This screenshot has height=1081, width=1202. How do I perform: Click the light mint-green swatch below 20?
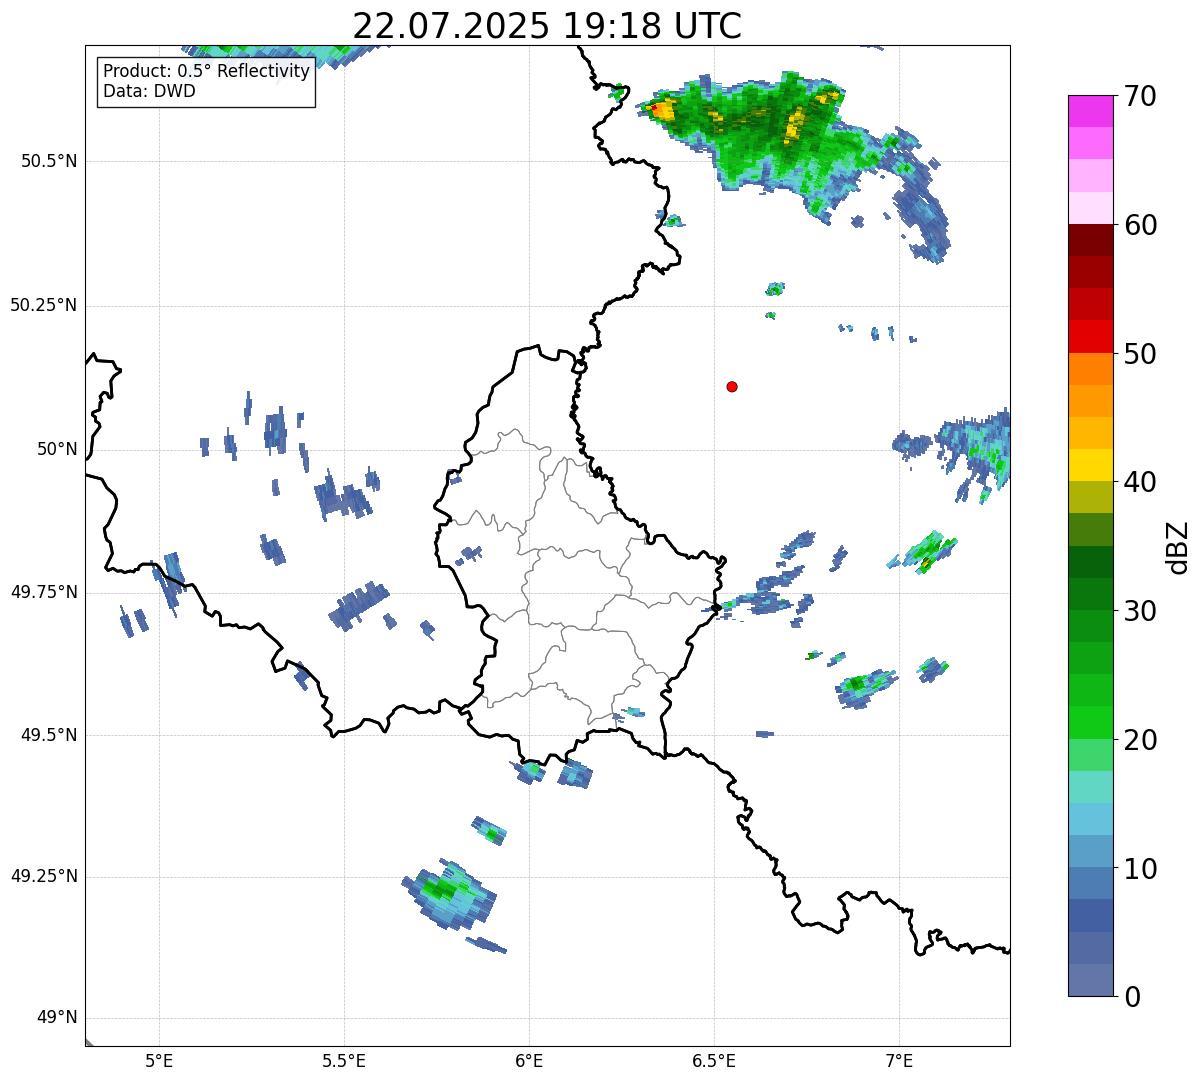click(1089, 755)
